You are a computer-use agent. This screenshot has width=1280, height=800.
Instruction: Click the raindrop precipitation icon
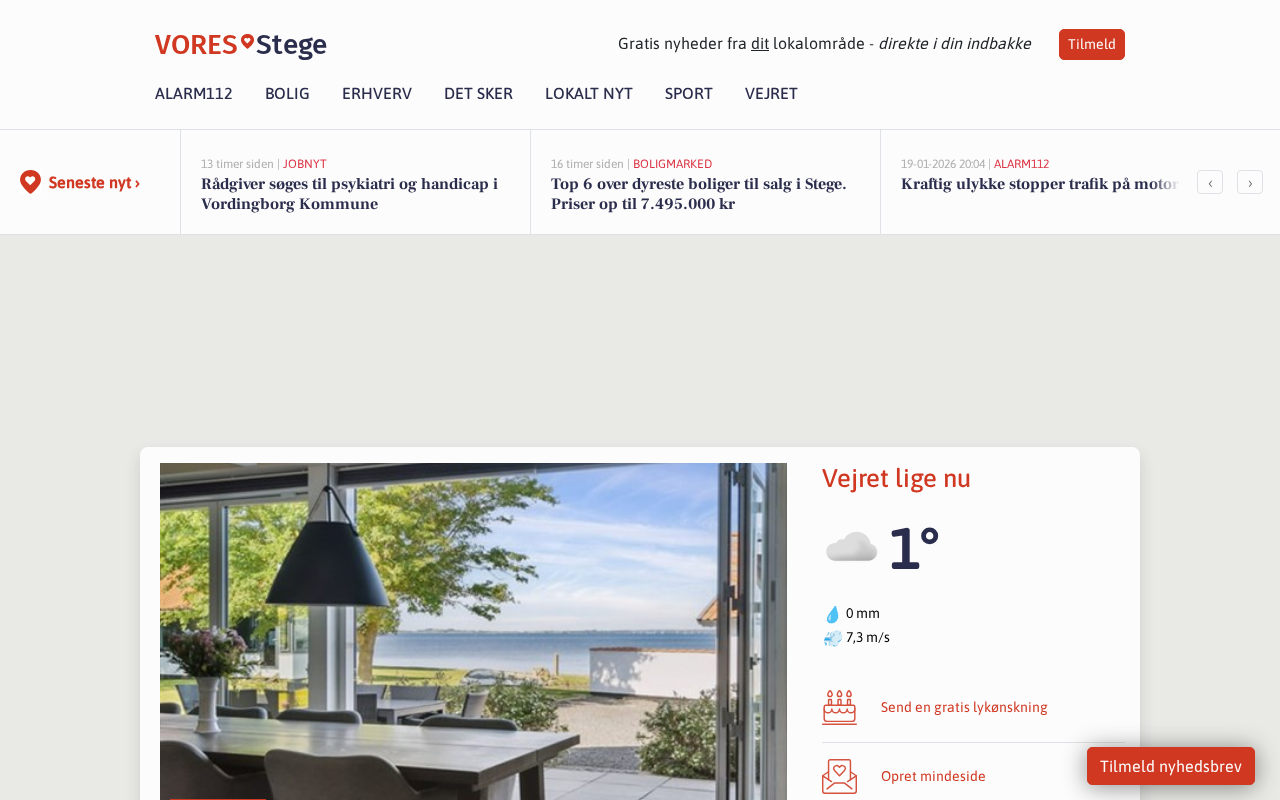[x=832, y=614]
